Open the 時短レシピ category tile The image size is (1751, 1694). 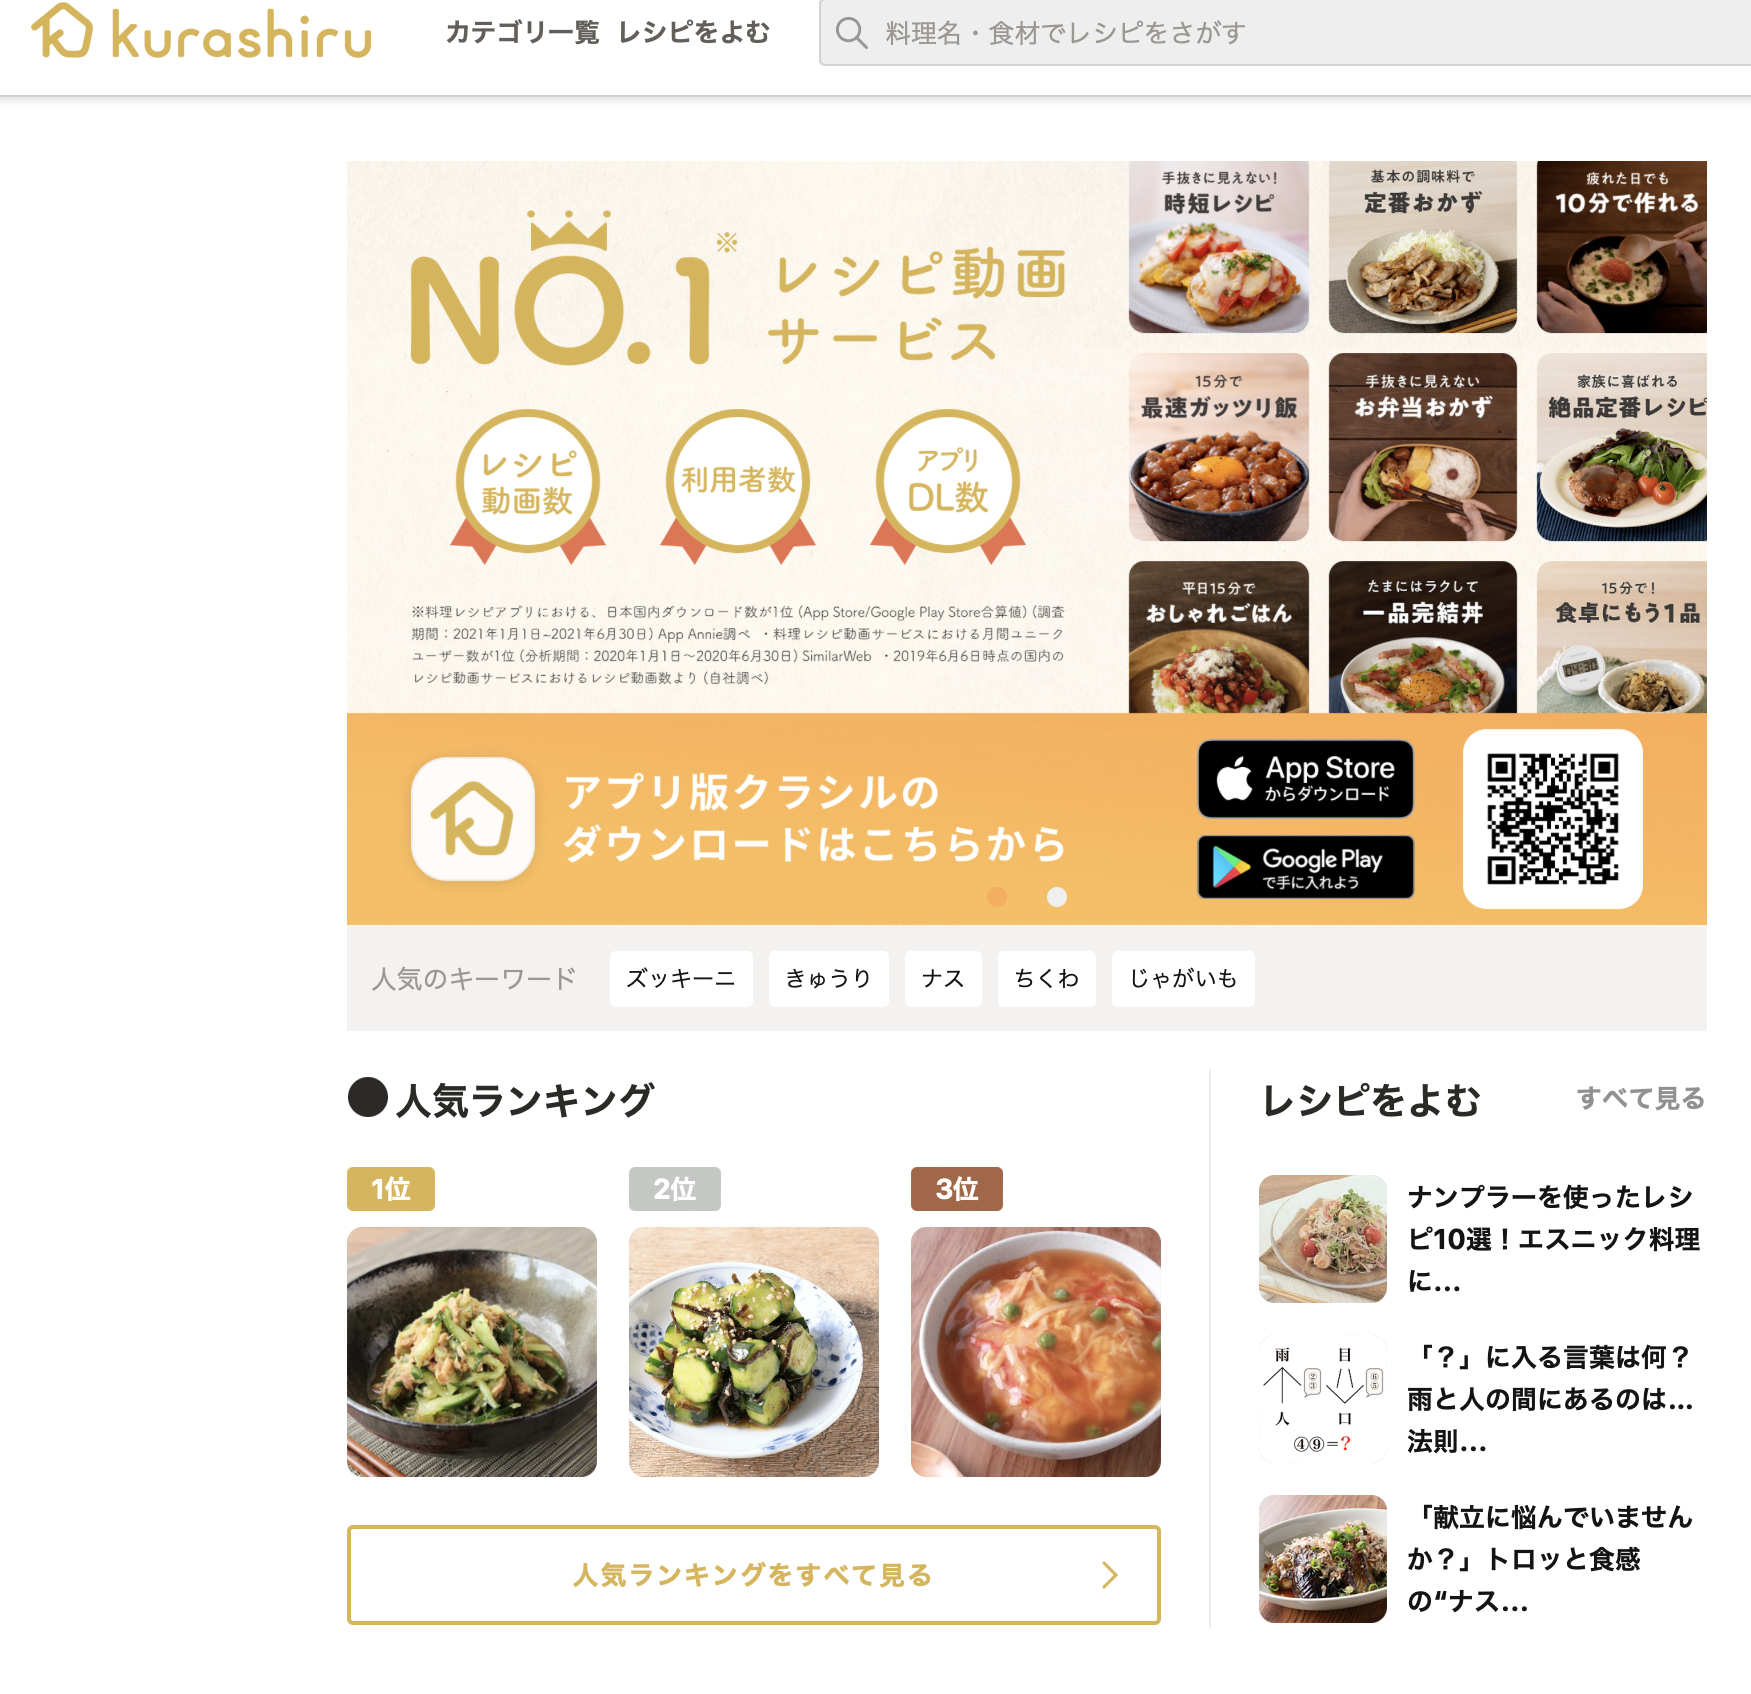pyautogui.click(x=1218, y=247)
